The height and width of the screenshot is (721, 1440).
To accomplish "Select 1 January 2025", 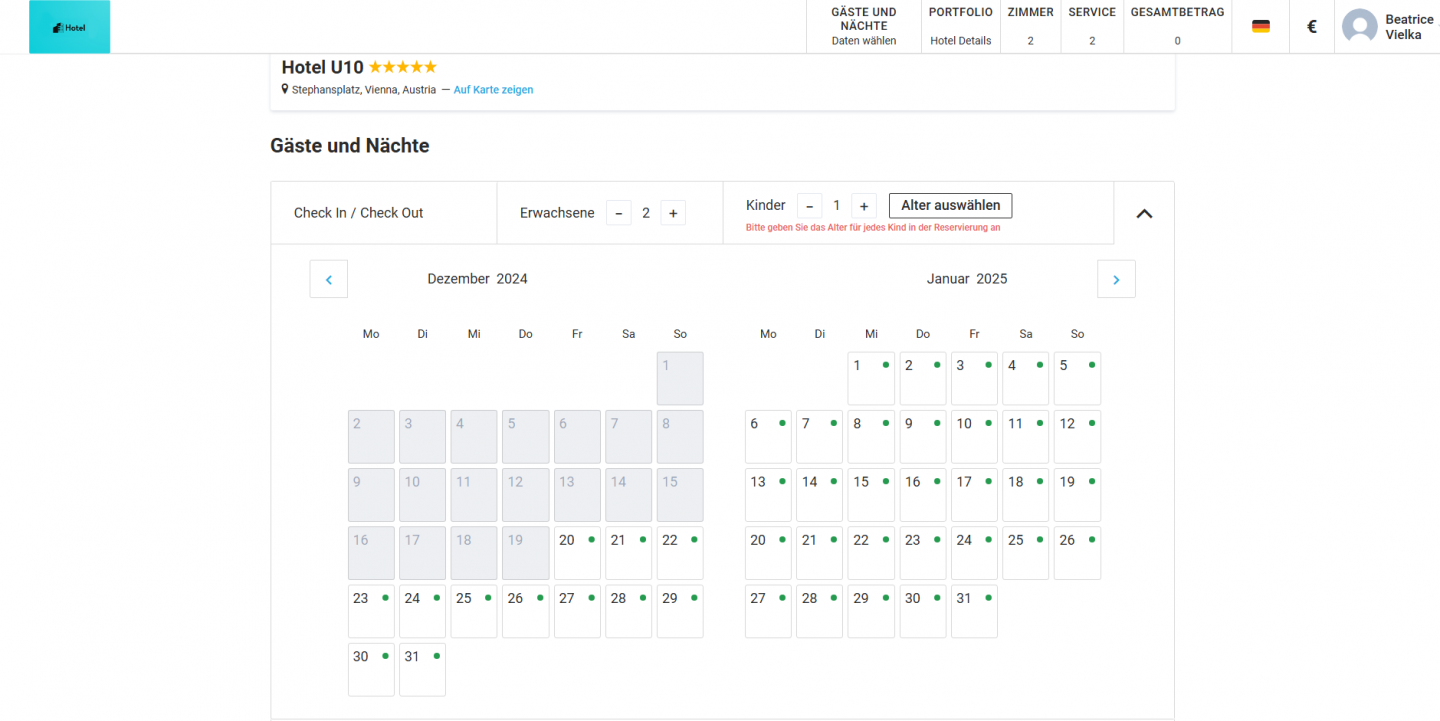I will pyautogui.click(x=871, y=378).
